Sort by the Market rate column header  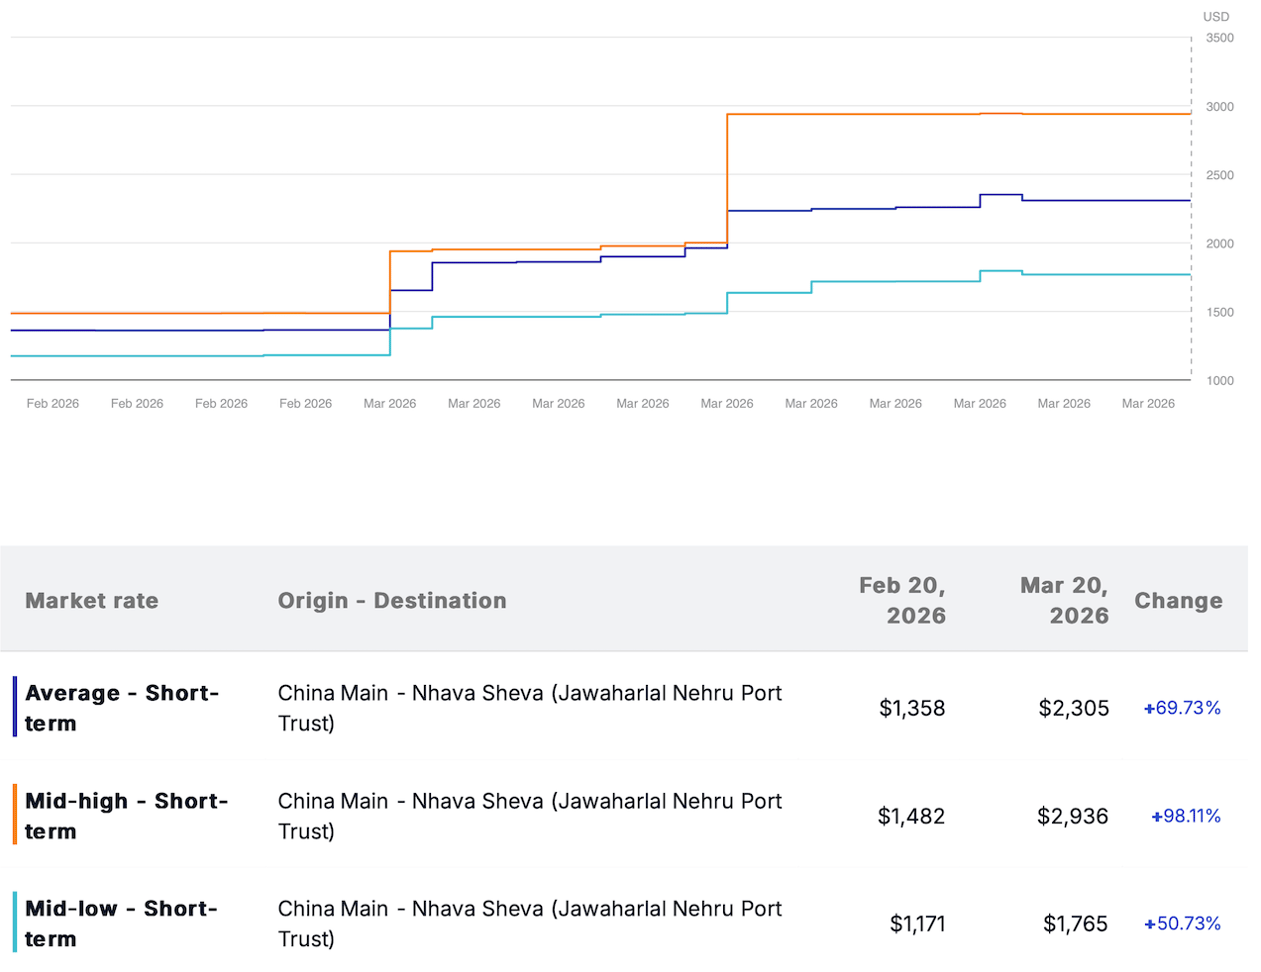92,600
